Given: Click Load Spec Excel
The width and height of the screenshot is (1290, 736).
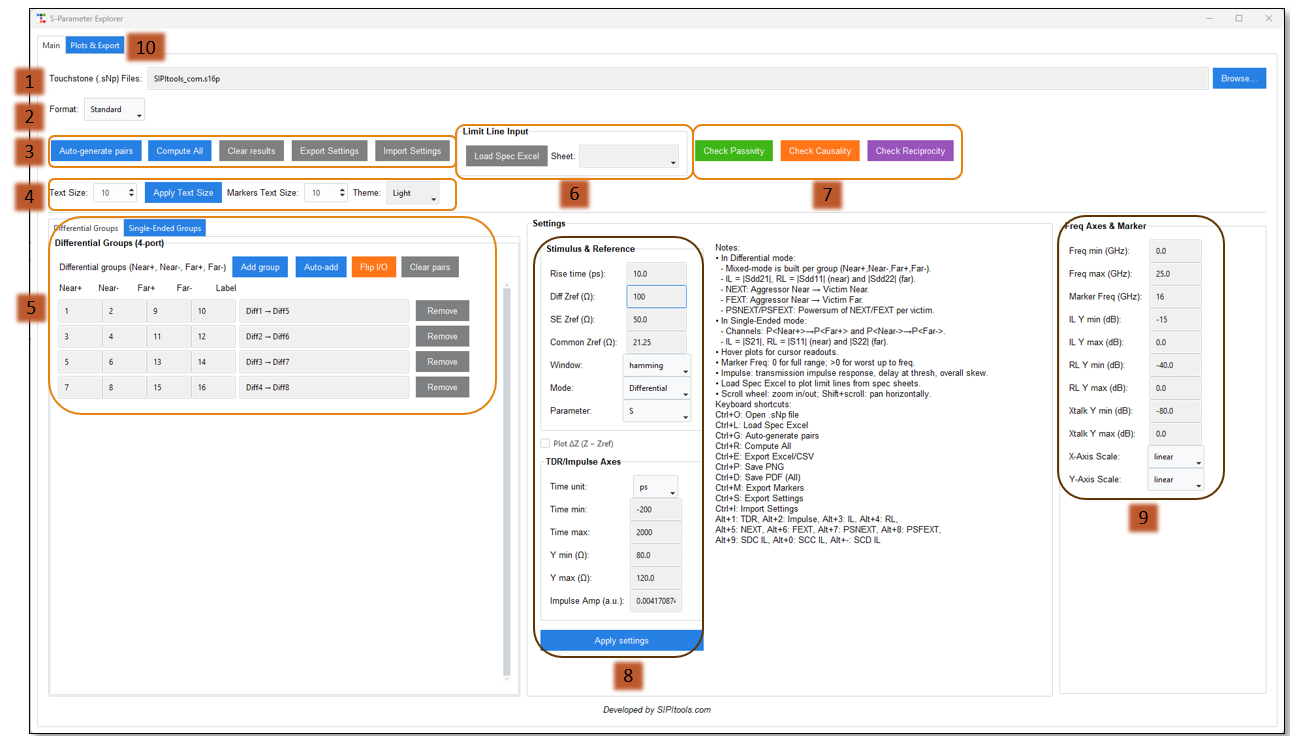Looking at the screenshot, I should [x=506, y=156].
